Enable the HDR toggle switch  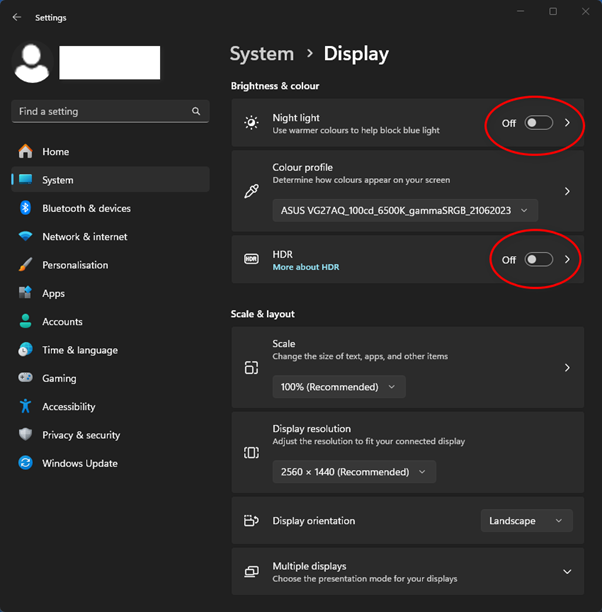click(538, 259)
